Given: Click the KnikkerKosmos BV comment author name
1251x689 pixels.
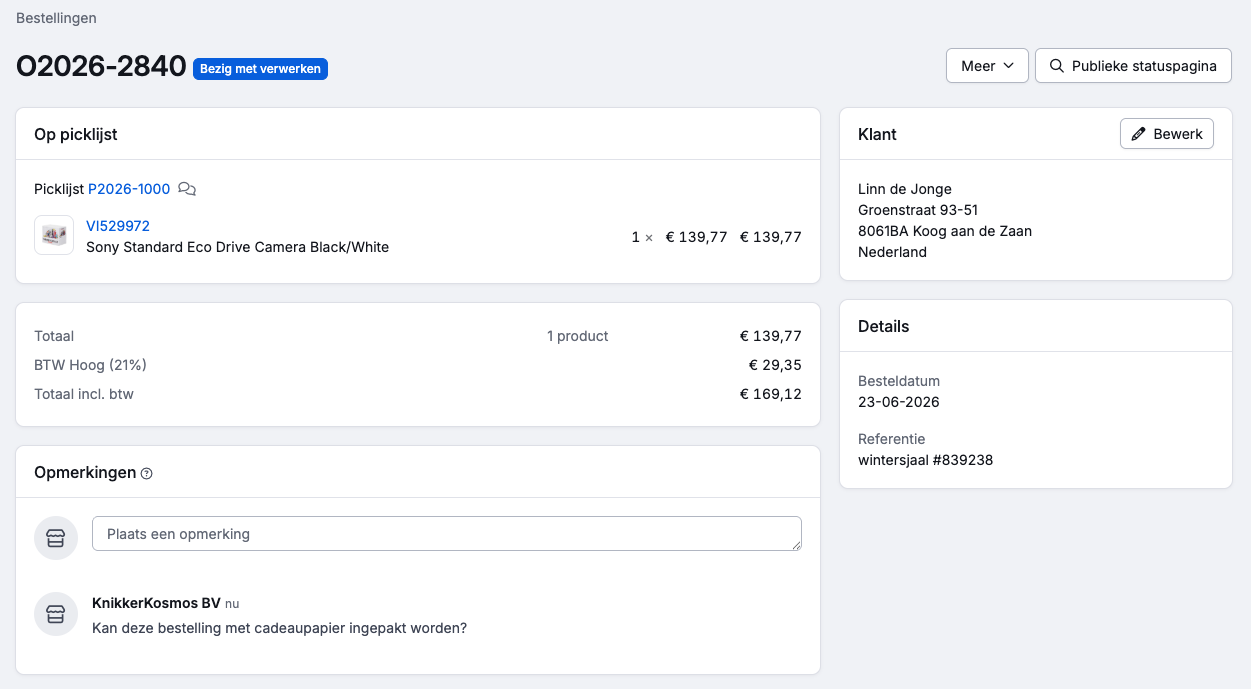Looking at the screenshot, I should click(x=156, y=603).
